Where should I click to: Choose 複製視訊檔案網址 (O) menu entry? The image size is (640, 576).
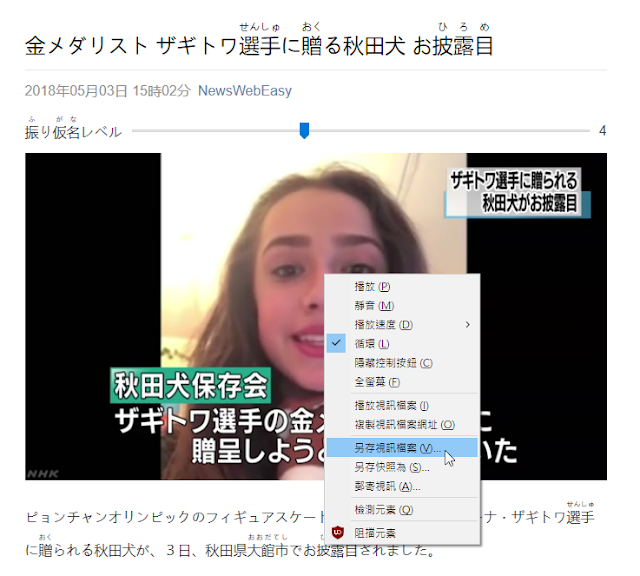tap(402, 425)
